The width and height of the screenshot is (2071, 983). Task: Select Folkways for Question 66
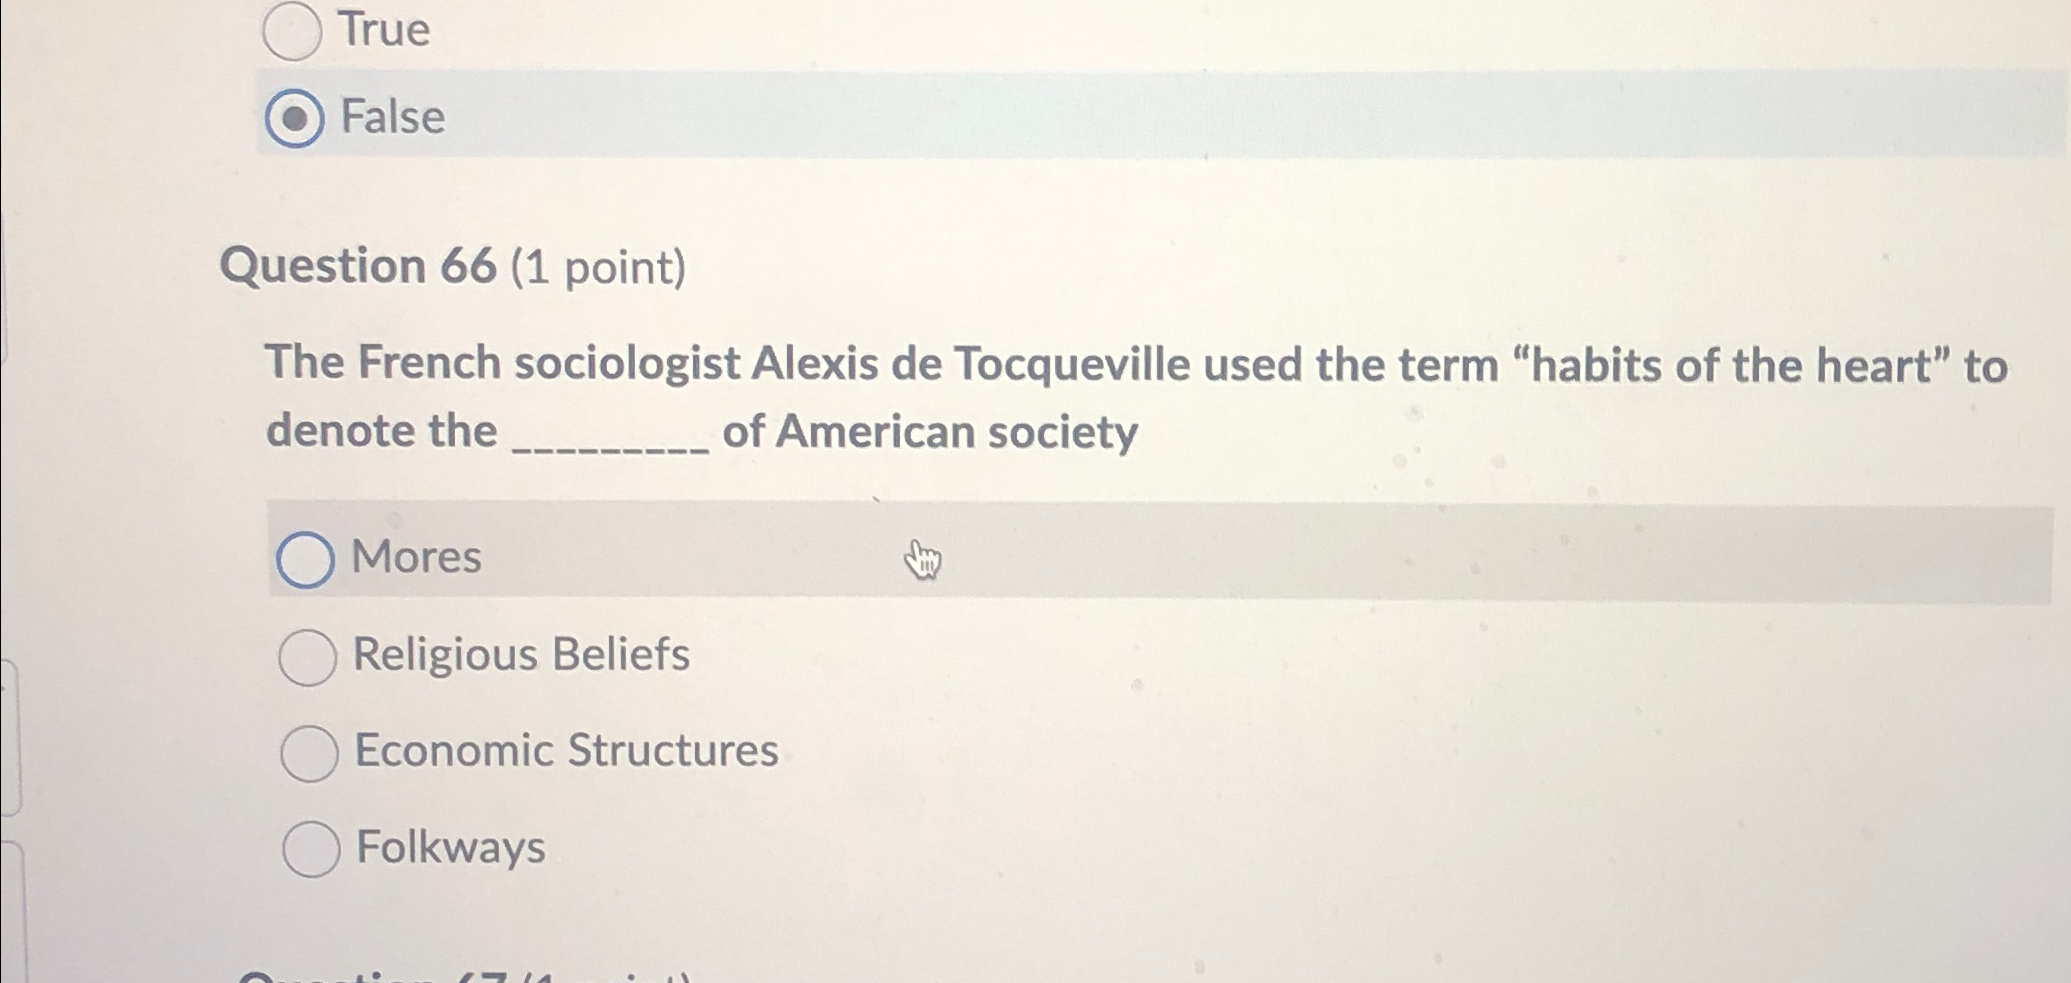click(308, 849)
